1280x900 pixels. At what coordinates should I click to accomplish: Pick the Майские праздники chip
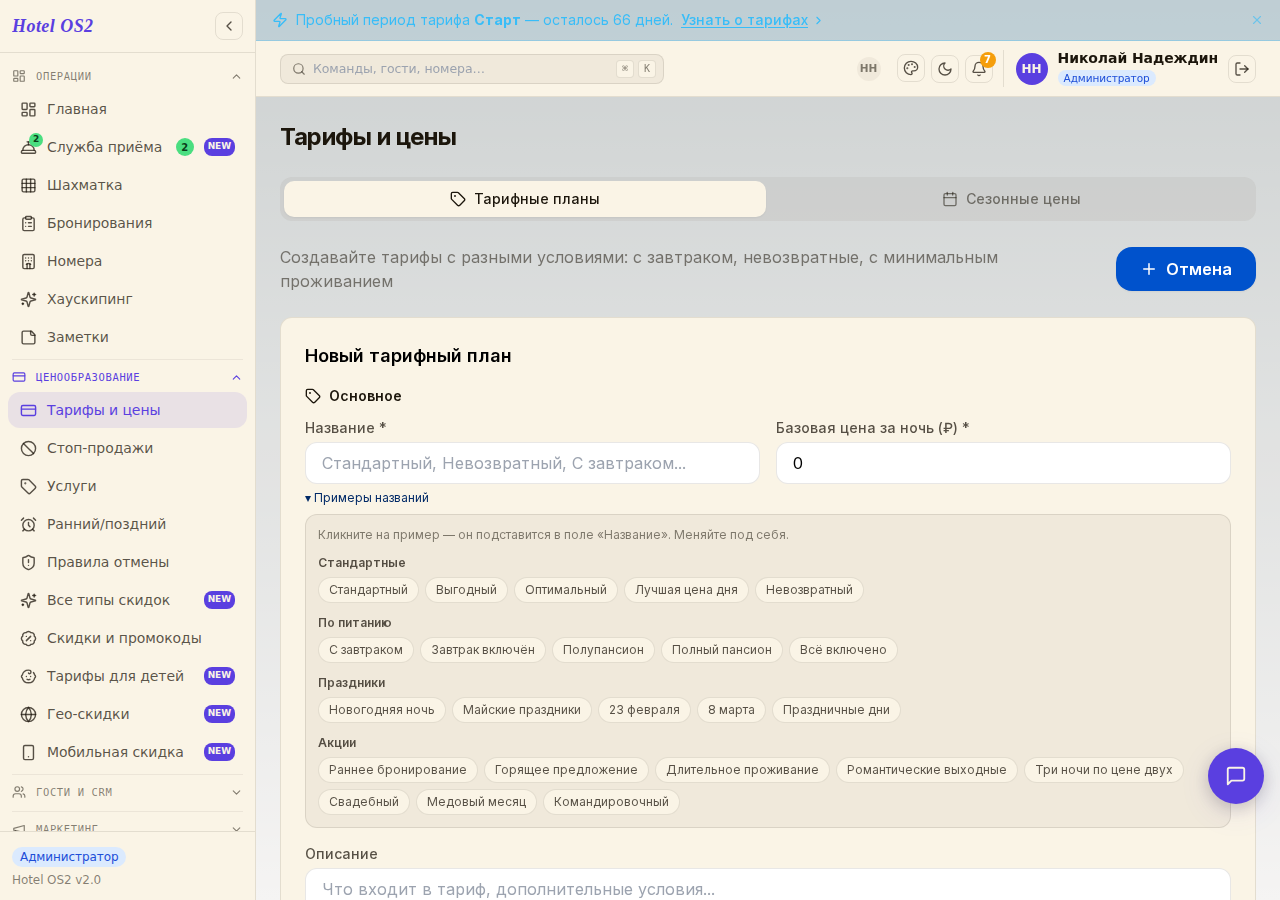pos(522,710)
